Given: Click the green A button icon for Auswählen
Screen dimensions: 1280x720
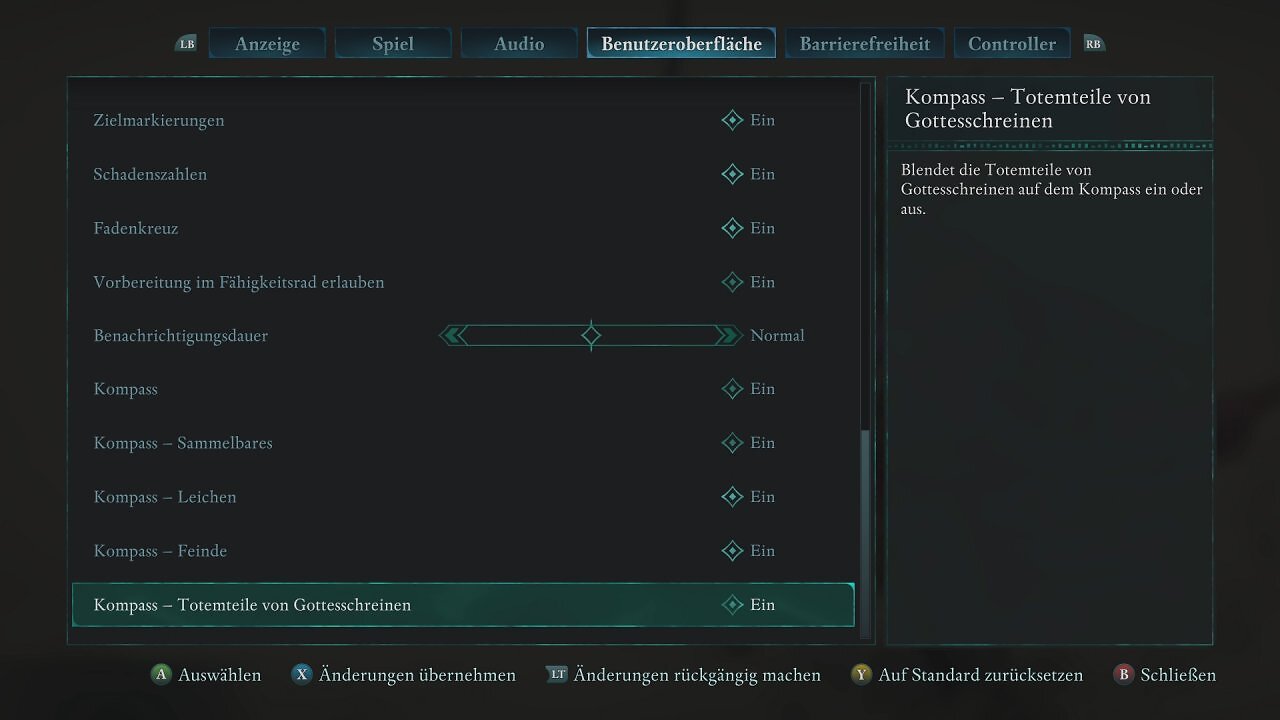Looking at the screenshot, I should [160, 675].
